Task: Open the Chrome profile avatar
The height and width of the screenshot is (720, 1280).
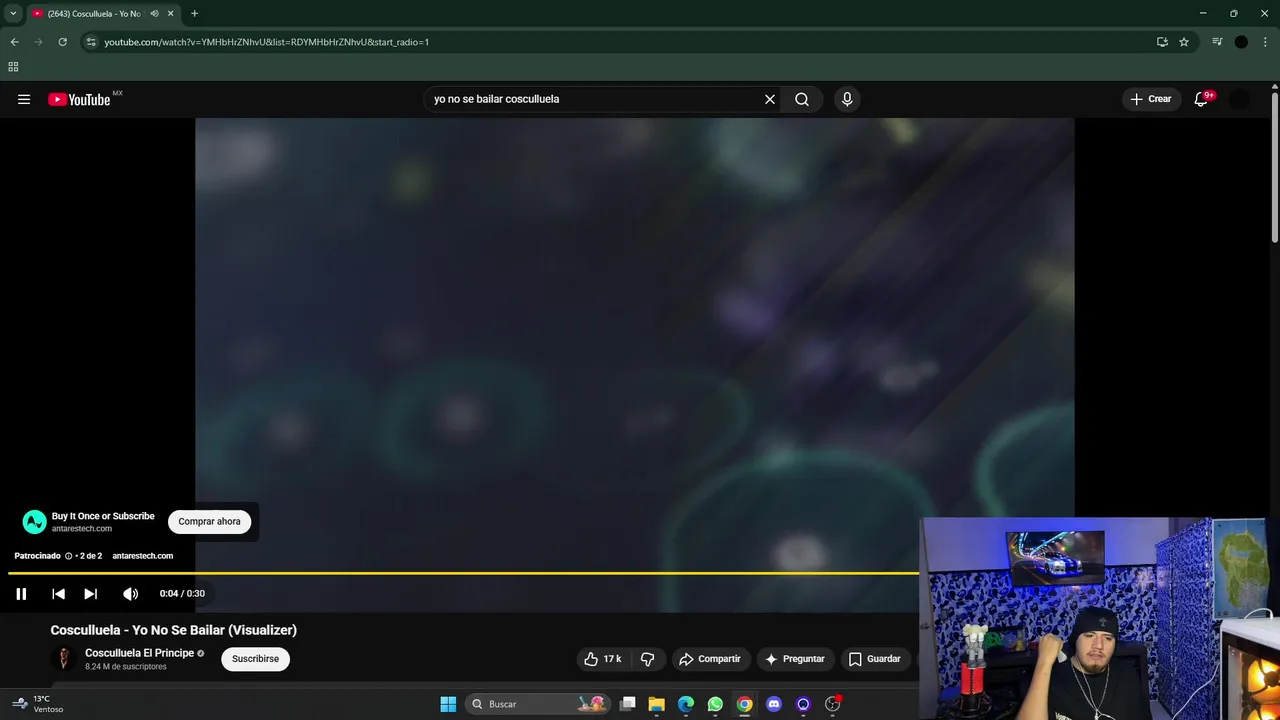Action: [1241, 42]
